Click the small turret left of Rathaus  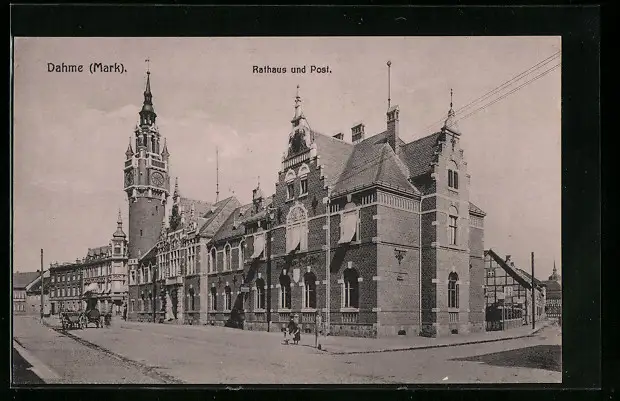(119, 232)
